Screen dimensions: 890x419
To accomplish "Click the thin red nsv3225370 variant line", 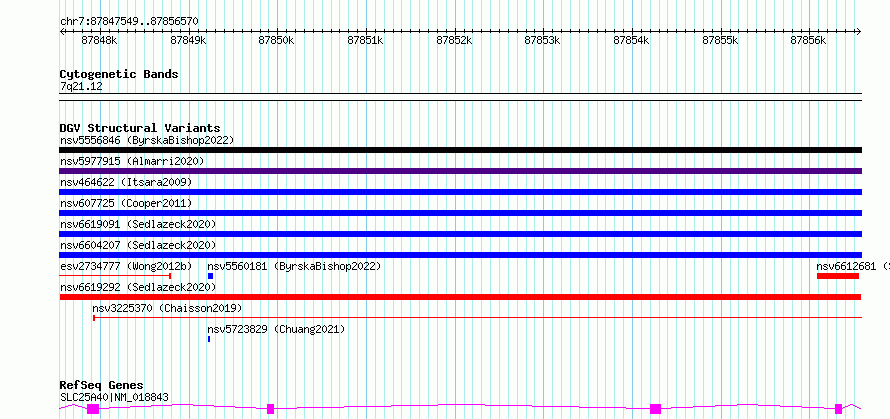I will point(477,318).
